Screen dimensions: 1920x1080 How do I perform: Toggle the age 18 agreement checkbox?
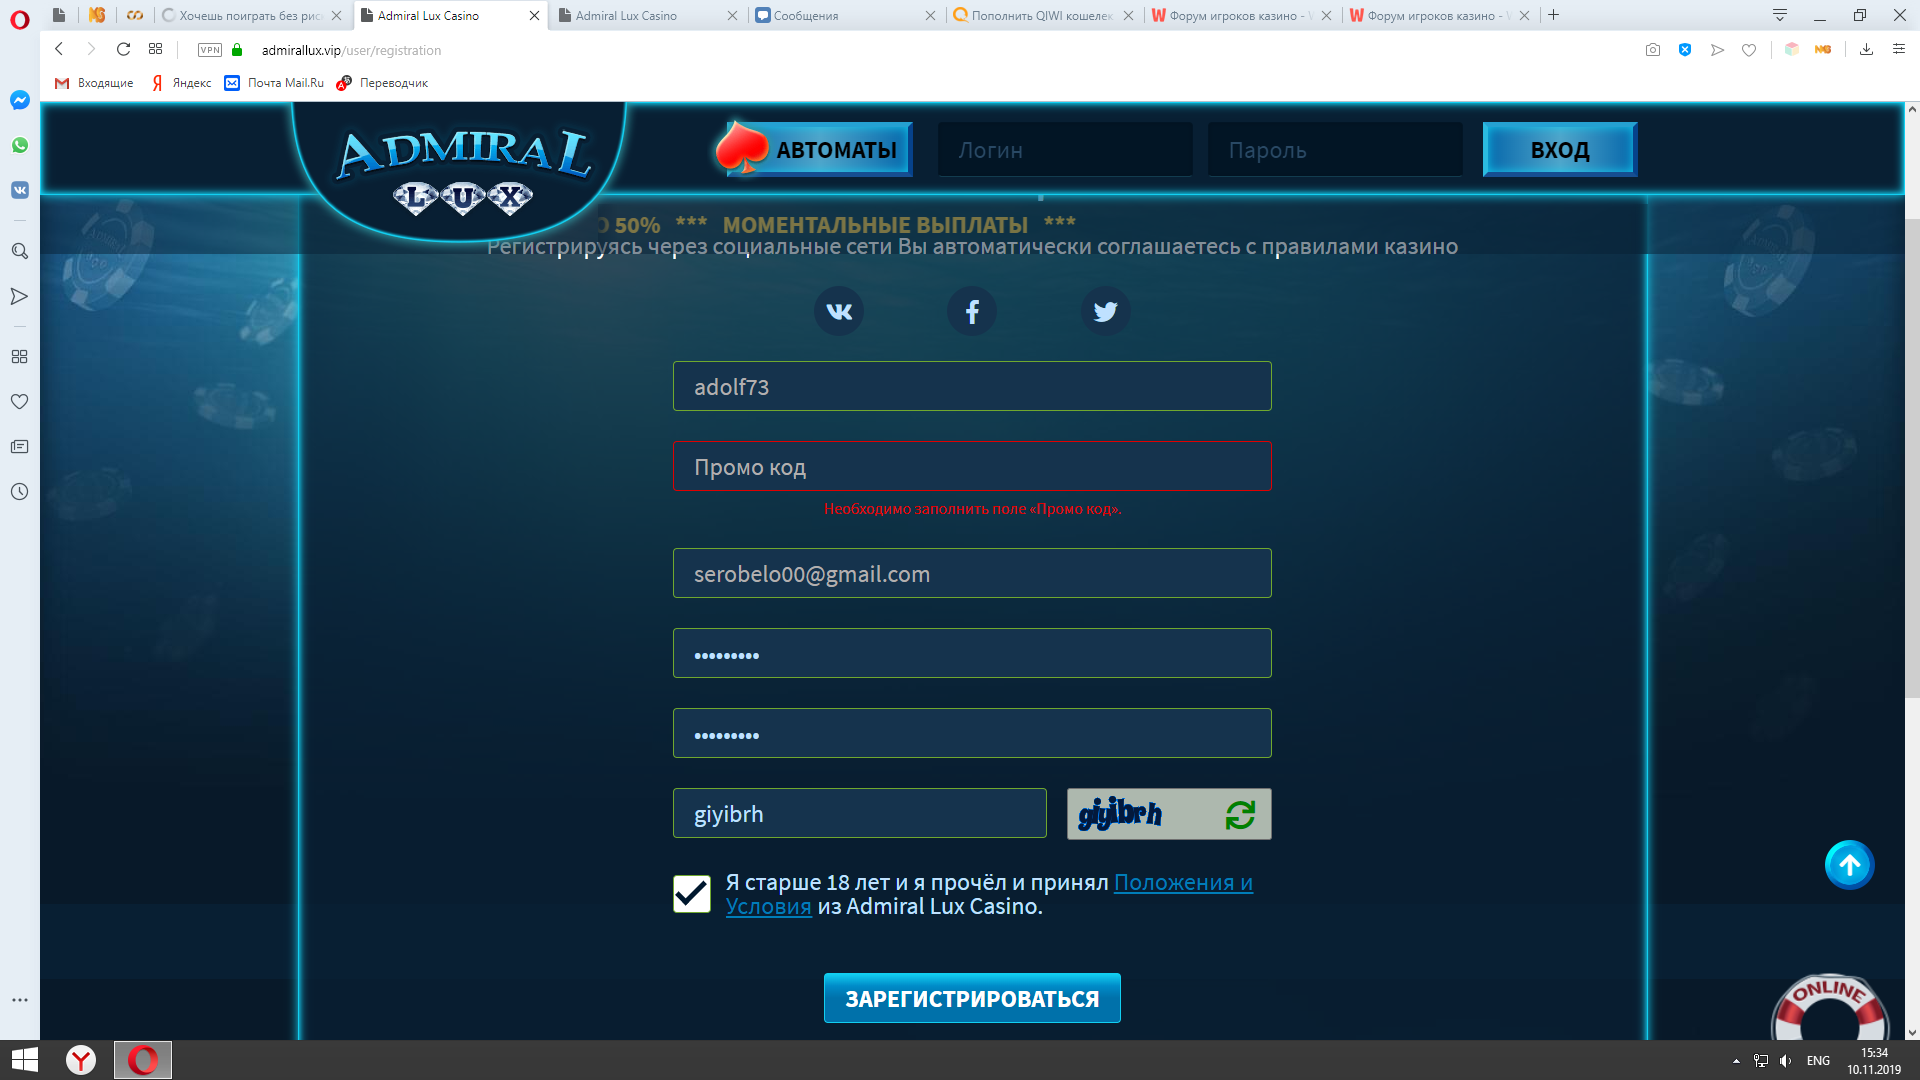click(692, 894)
